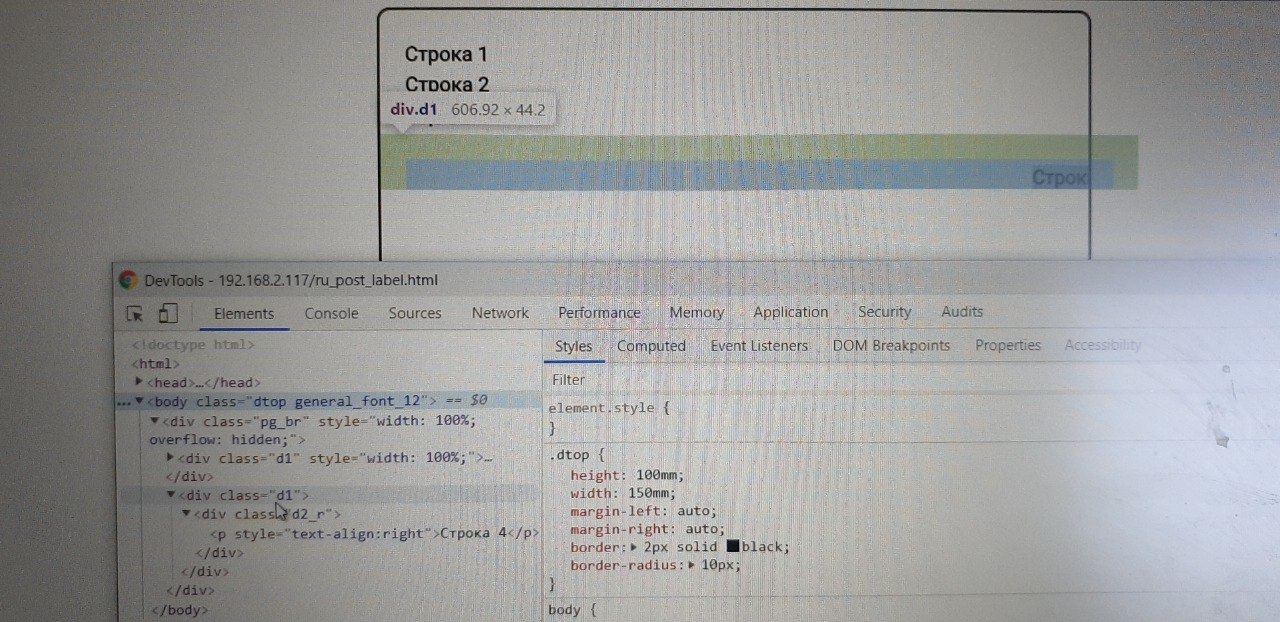The height and width of the screenshot is (622, 1280).
Task: Open the Application tab
Action: 791,312
